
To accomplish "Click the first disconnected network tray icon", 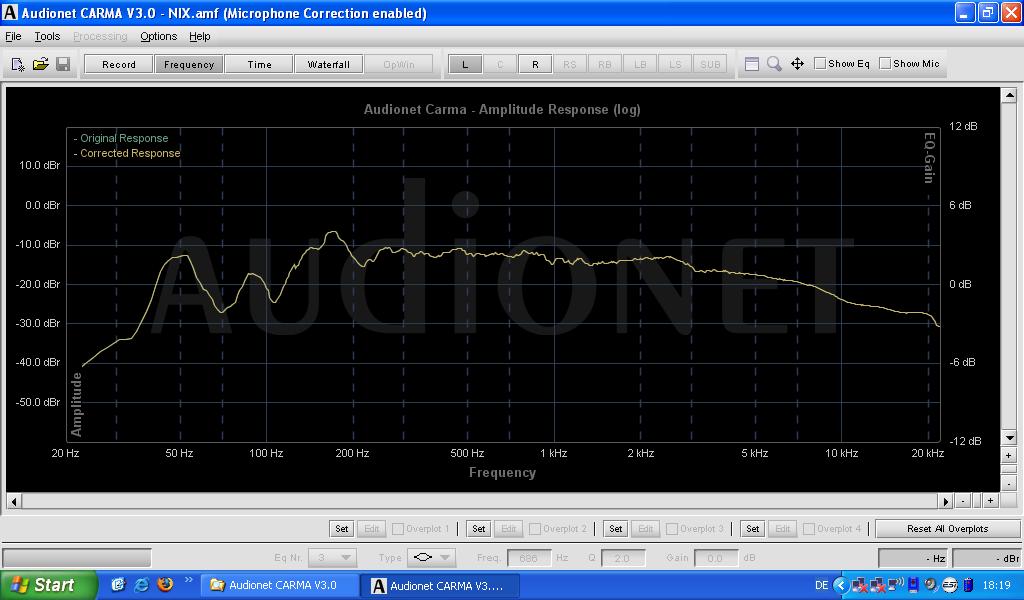I will [x=859, y=585].
